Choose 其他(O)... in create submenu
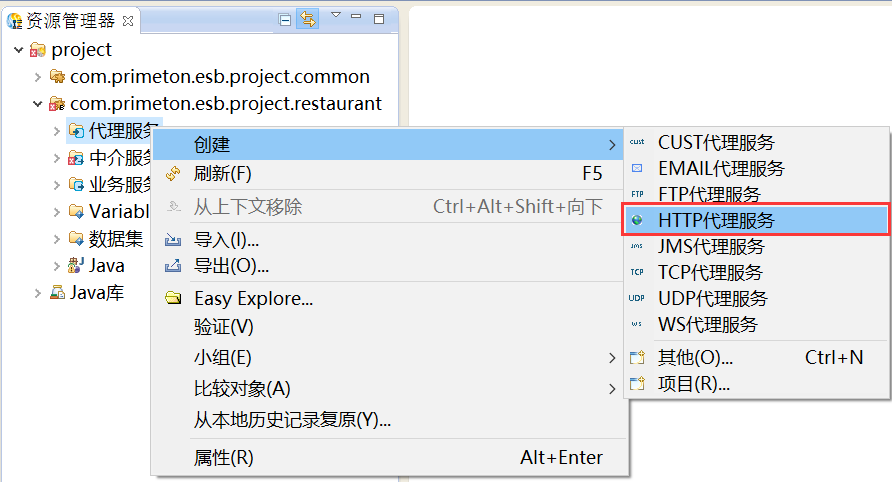Screen dimensions: 892x482 [757, 357]
